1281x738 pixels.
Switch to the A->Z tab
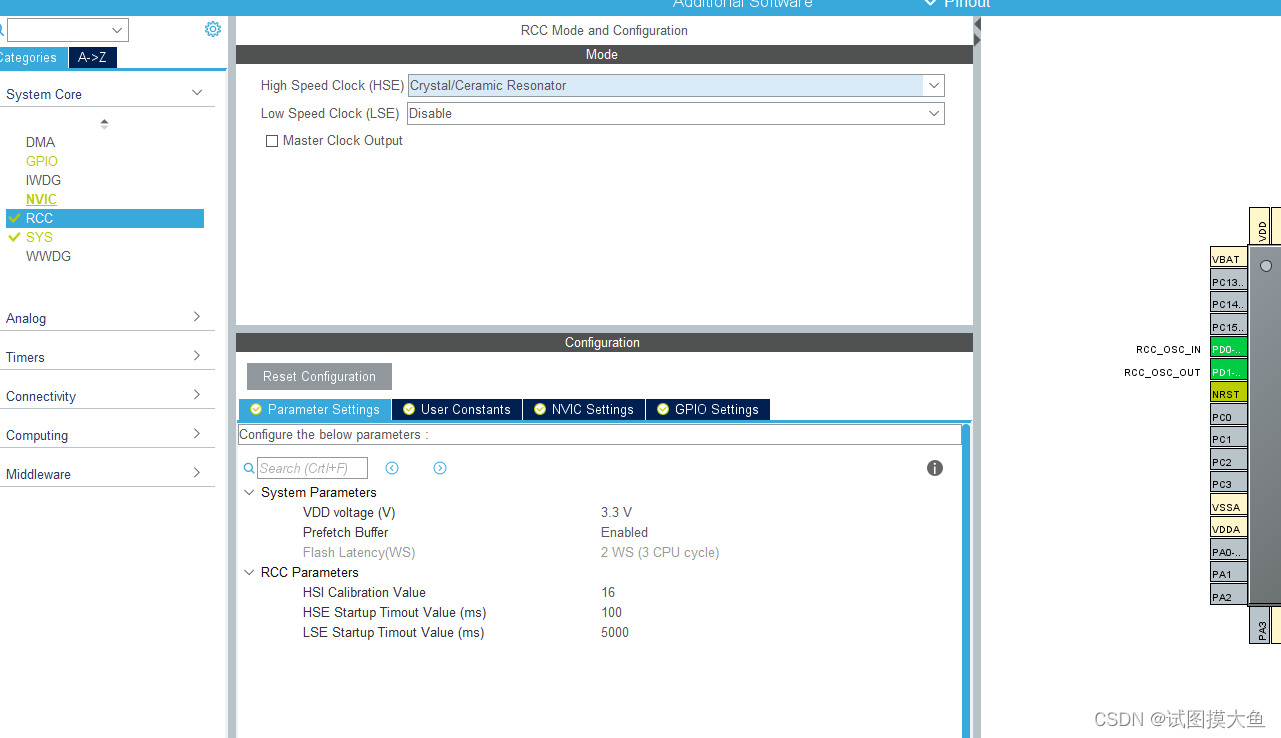(x=92, y=57)
